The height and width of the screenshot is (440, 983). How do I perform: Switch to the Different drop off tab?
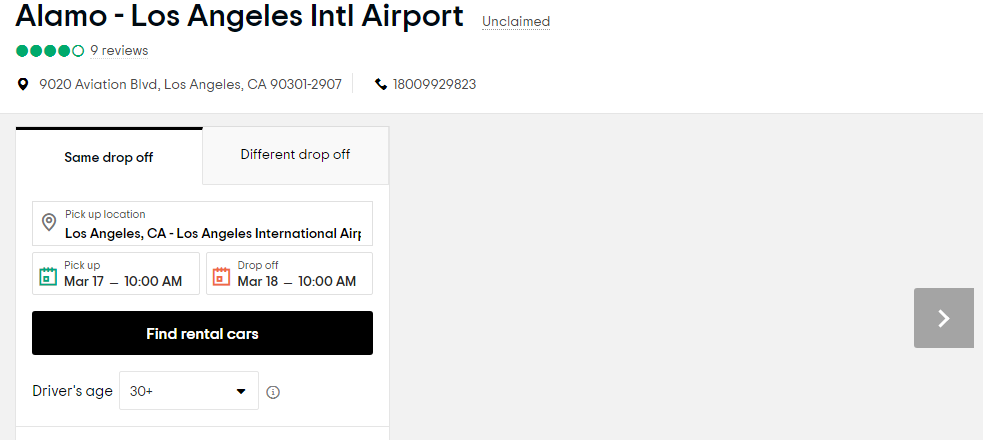pos(295,155)
